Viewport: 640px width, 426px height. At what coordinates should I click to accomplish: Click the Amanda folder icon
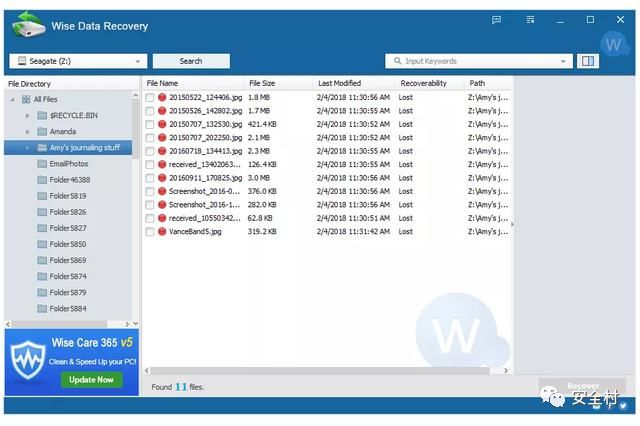click(x=42, y=131)
